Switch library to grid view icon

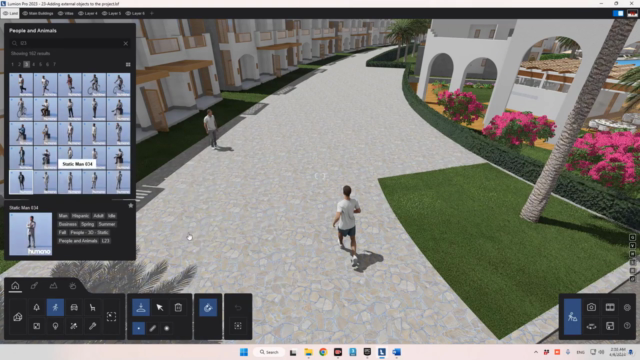pos(128,64)
